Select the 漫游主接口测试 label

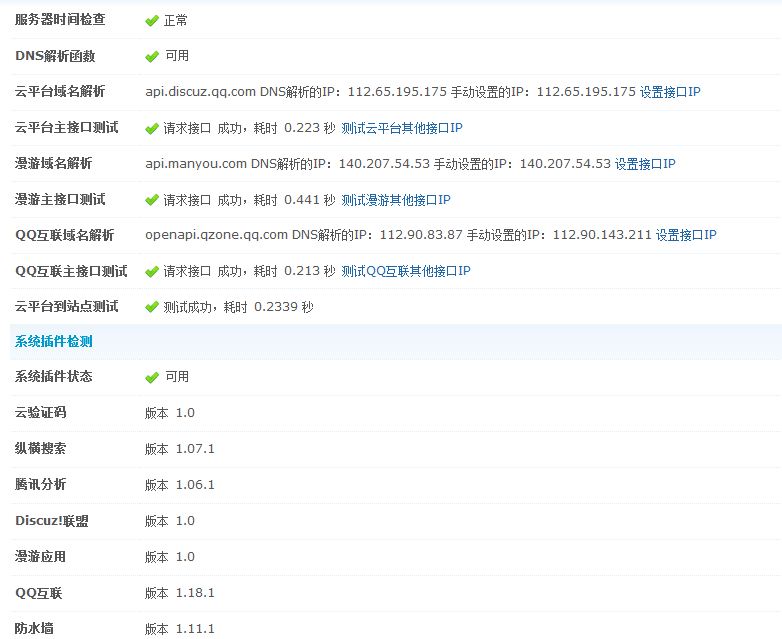tap(60, 200)
